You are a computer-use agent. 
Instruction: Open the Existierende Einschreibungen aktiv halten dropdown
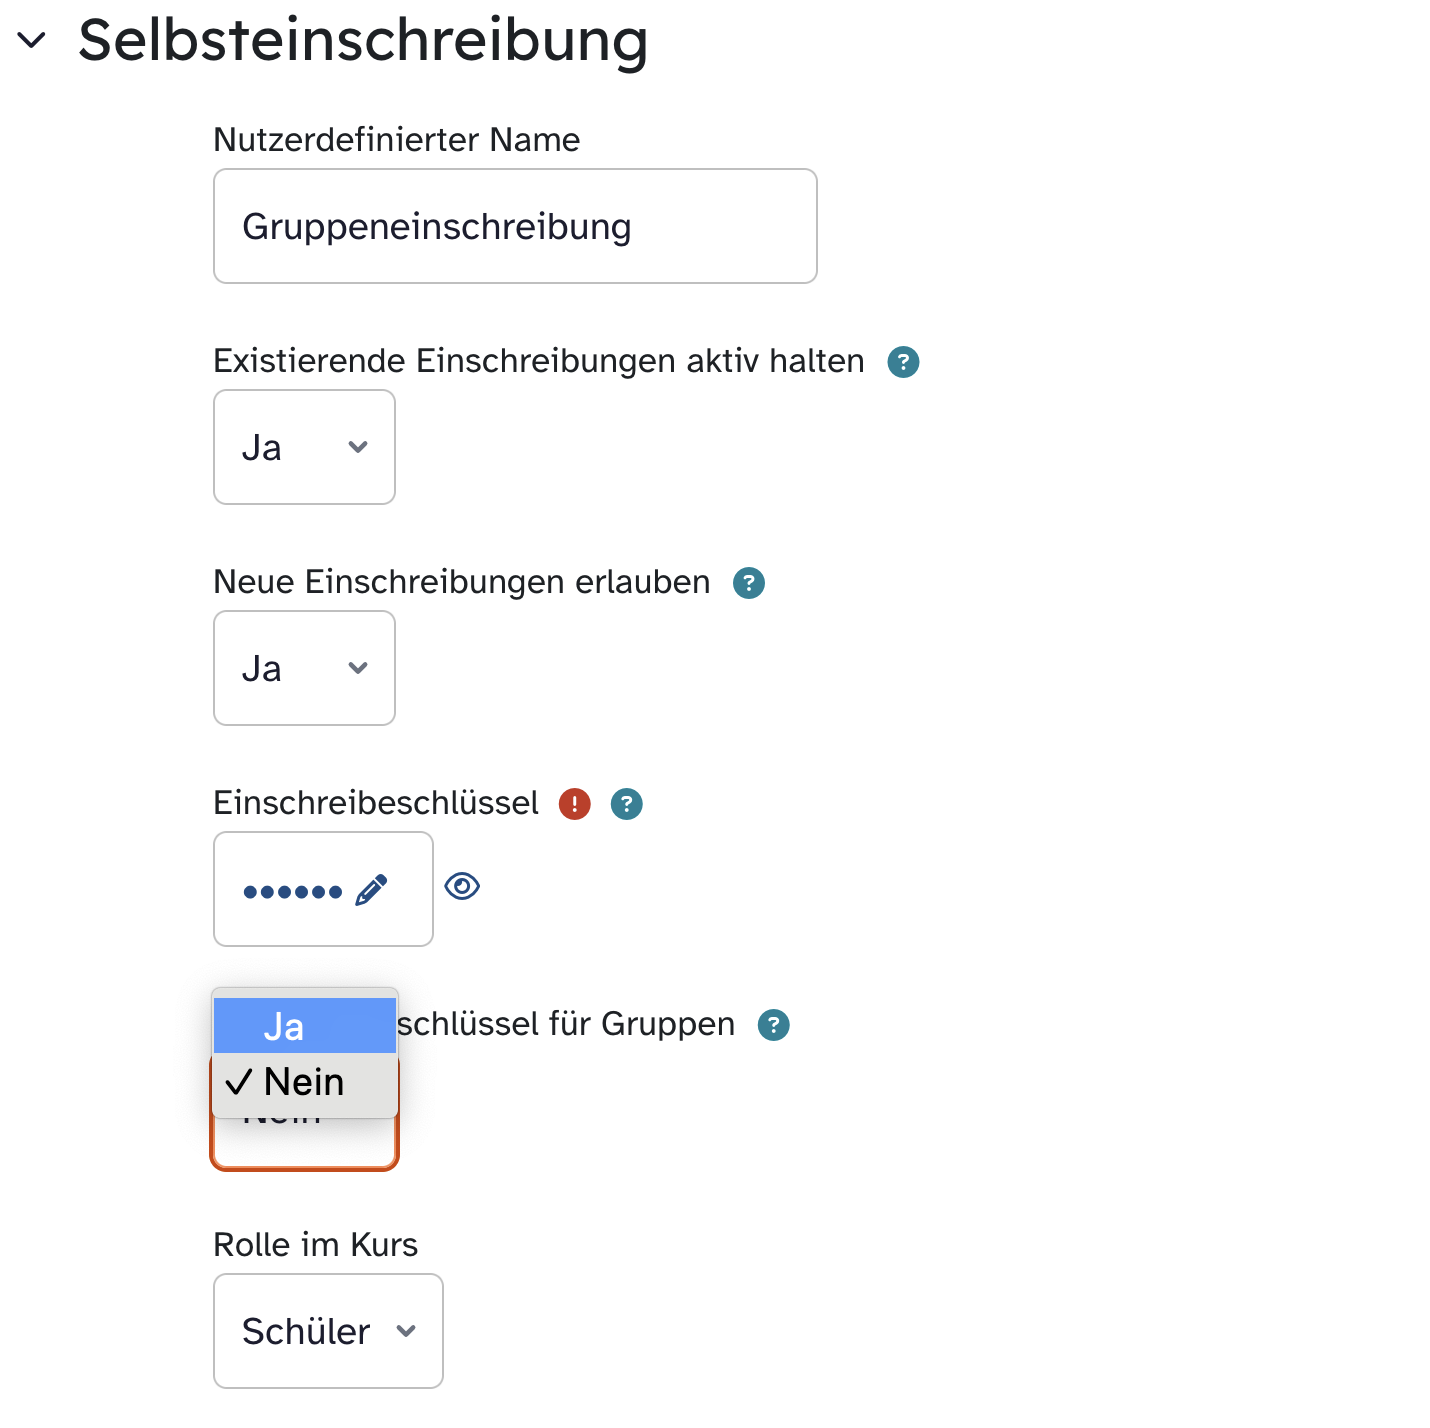[304, 447]
